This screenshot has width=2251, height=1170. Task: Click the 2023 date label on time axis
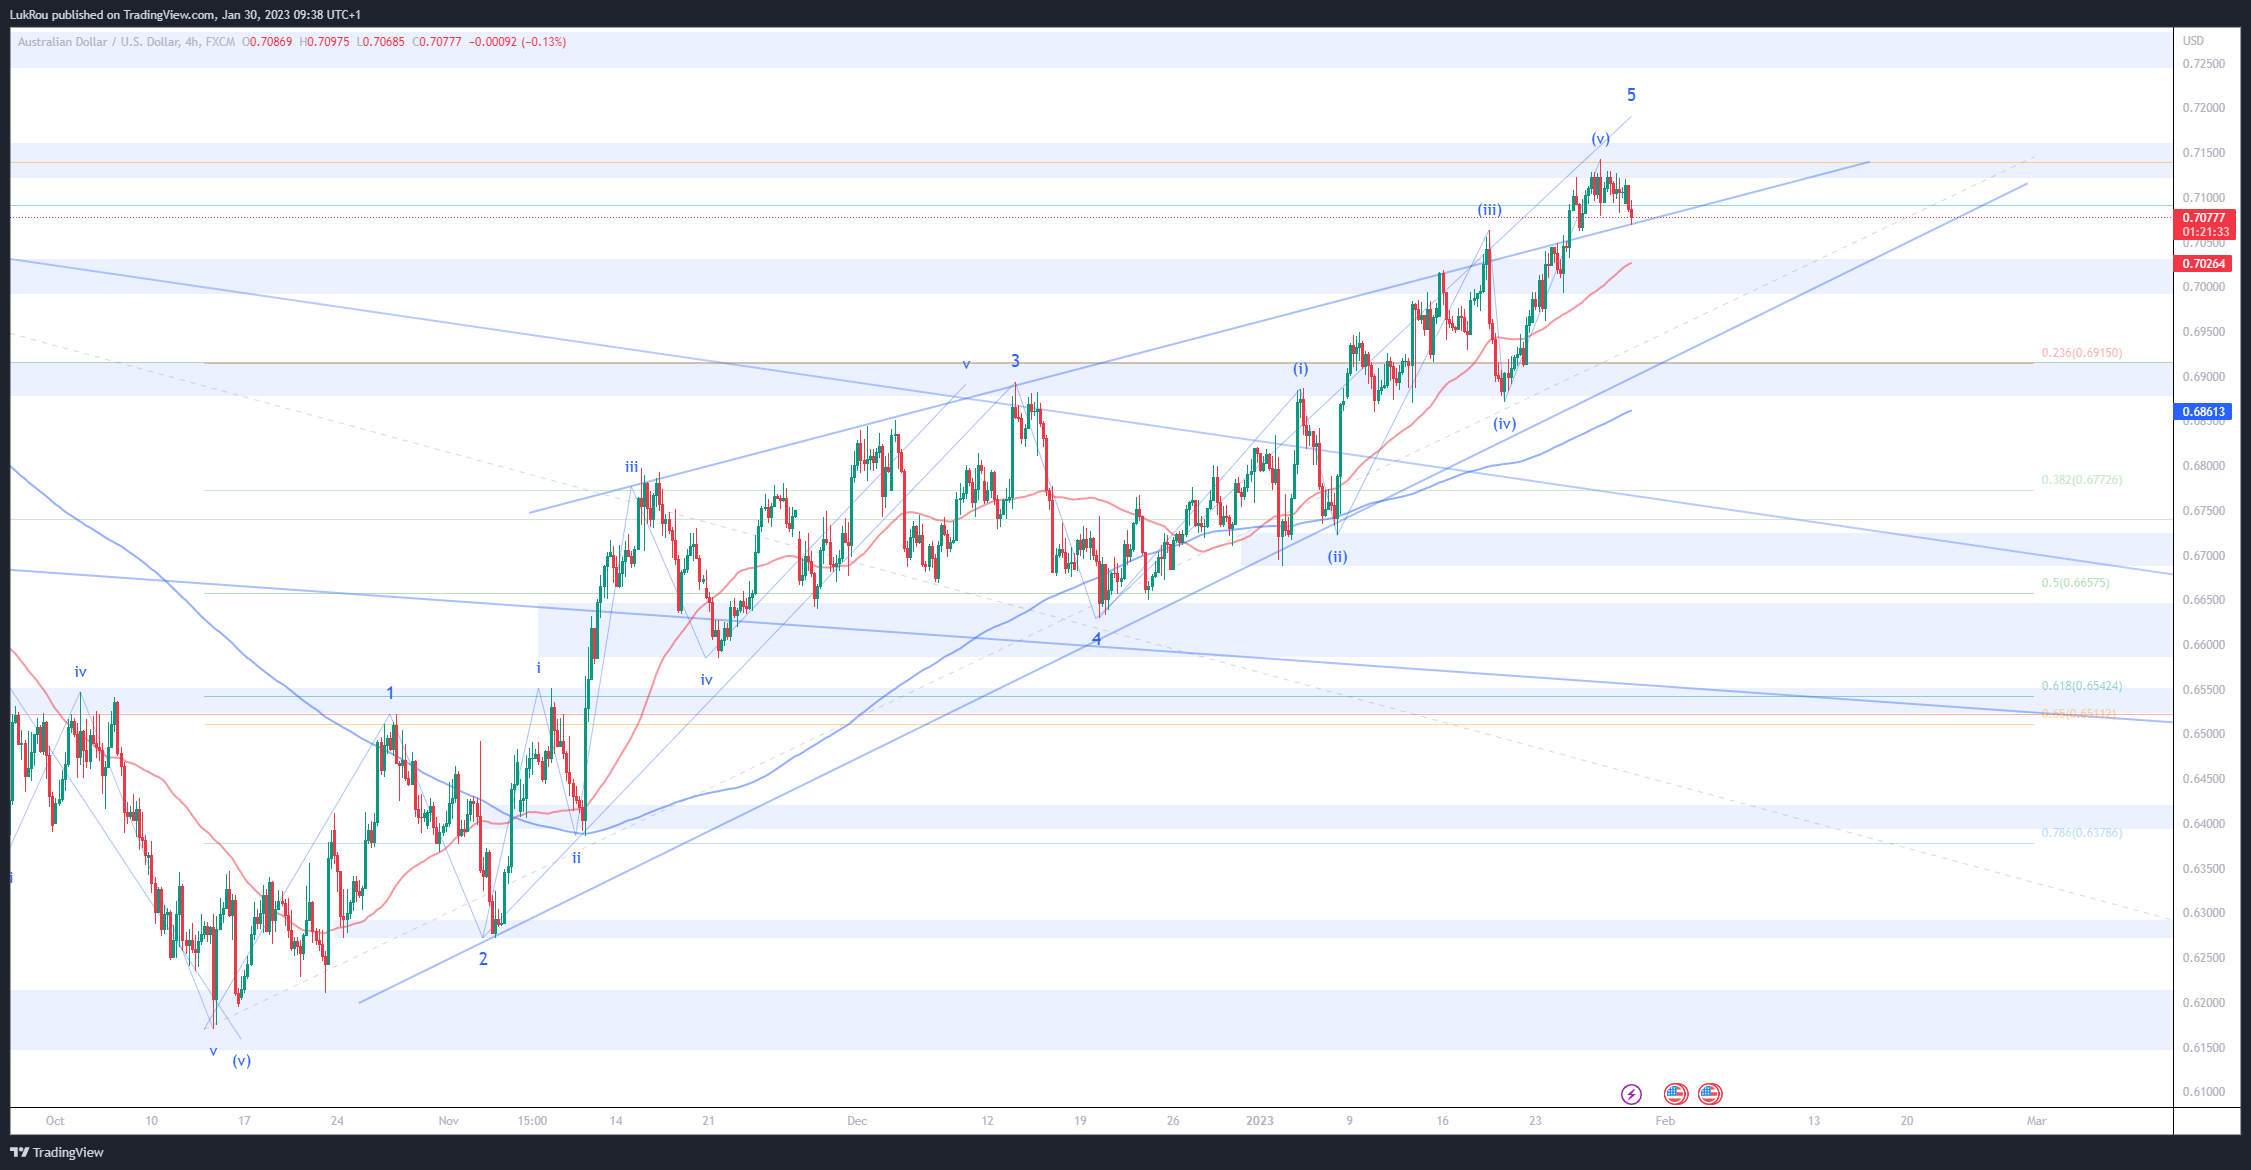1259,1121
